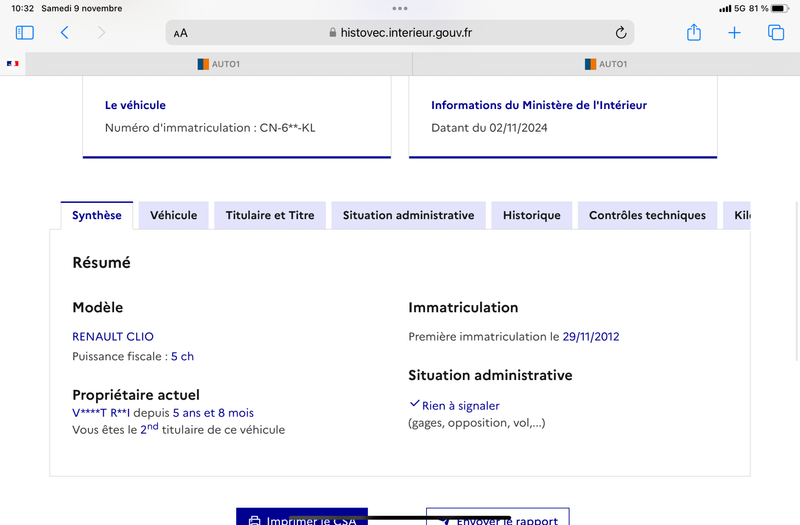Screen dimensions: 800x525
Task: Click the Samedi 9 novembre date
Action: [x=82, y=8]
